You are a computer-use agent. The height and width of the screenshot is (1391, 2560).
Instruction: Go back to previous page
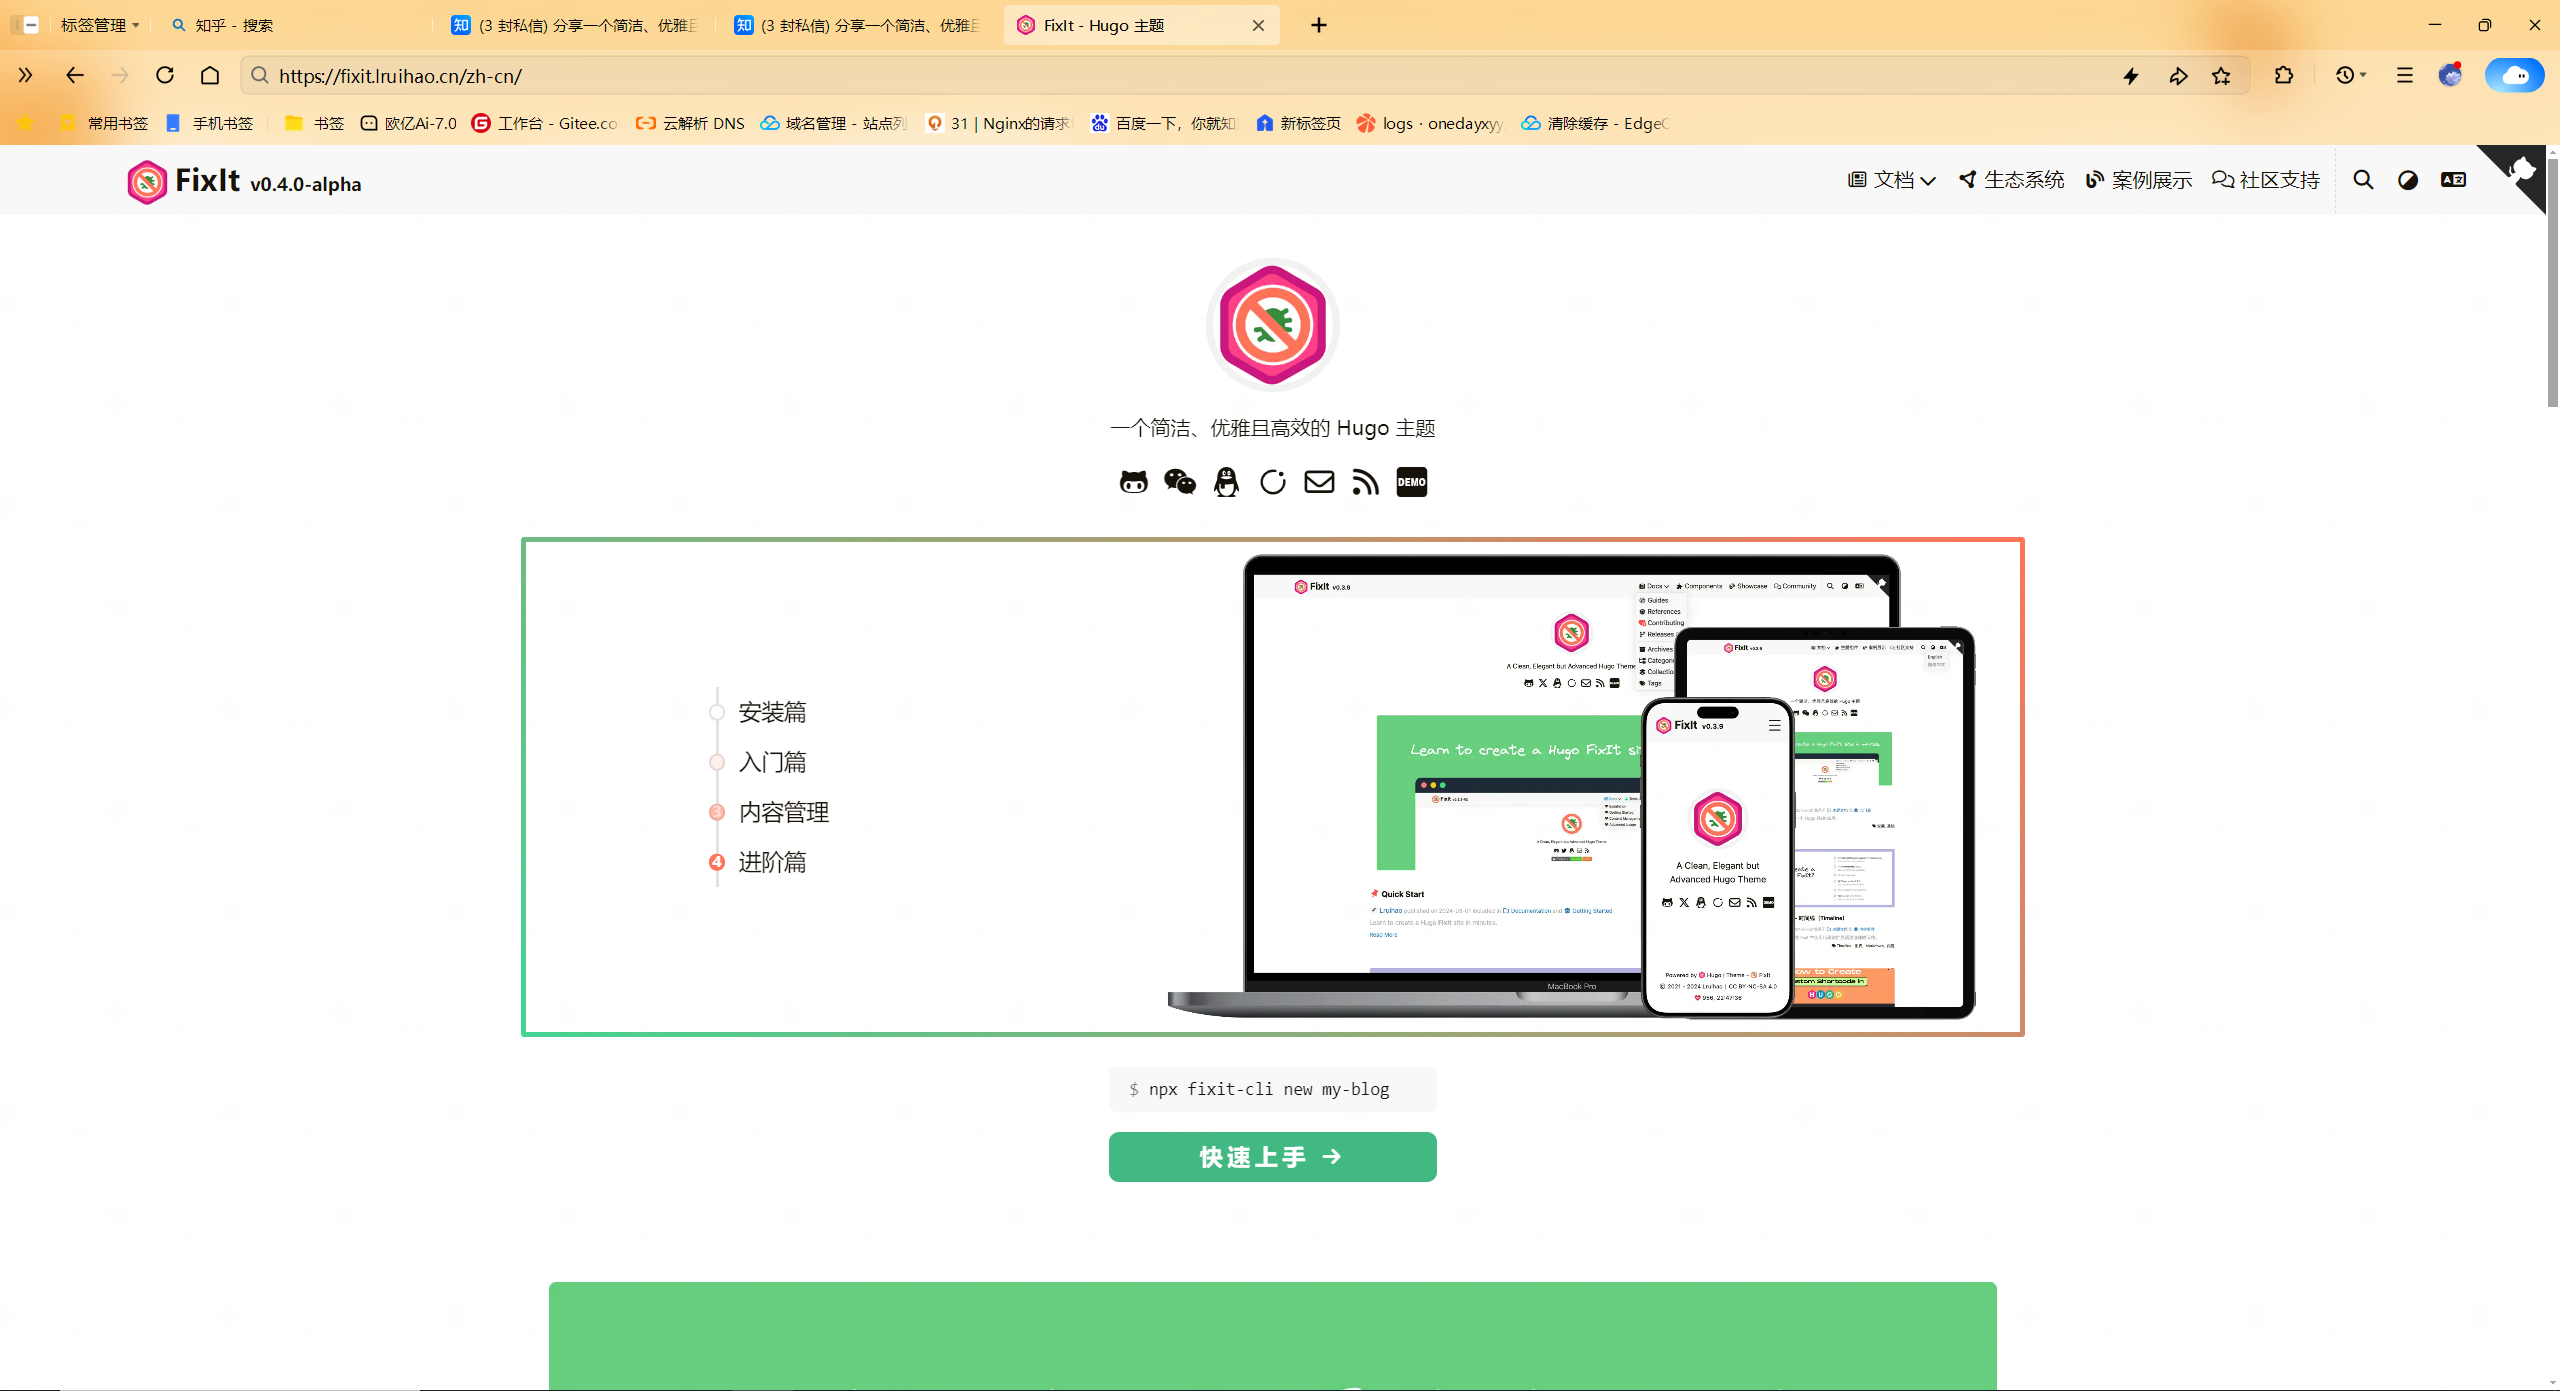tap(74, 75)
